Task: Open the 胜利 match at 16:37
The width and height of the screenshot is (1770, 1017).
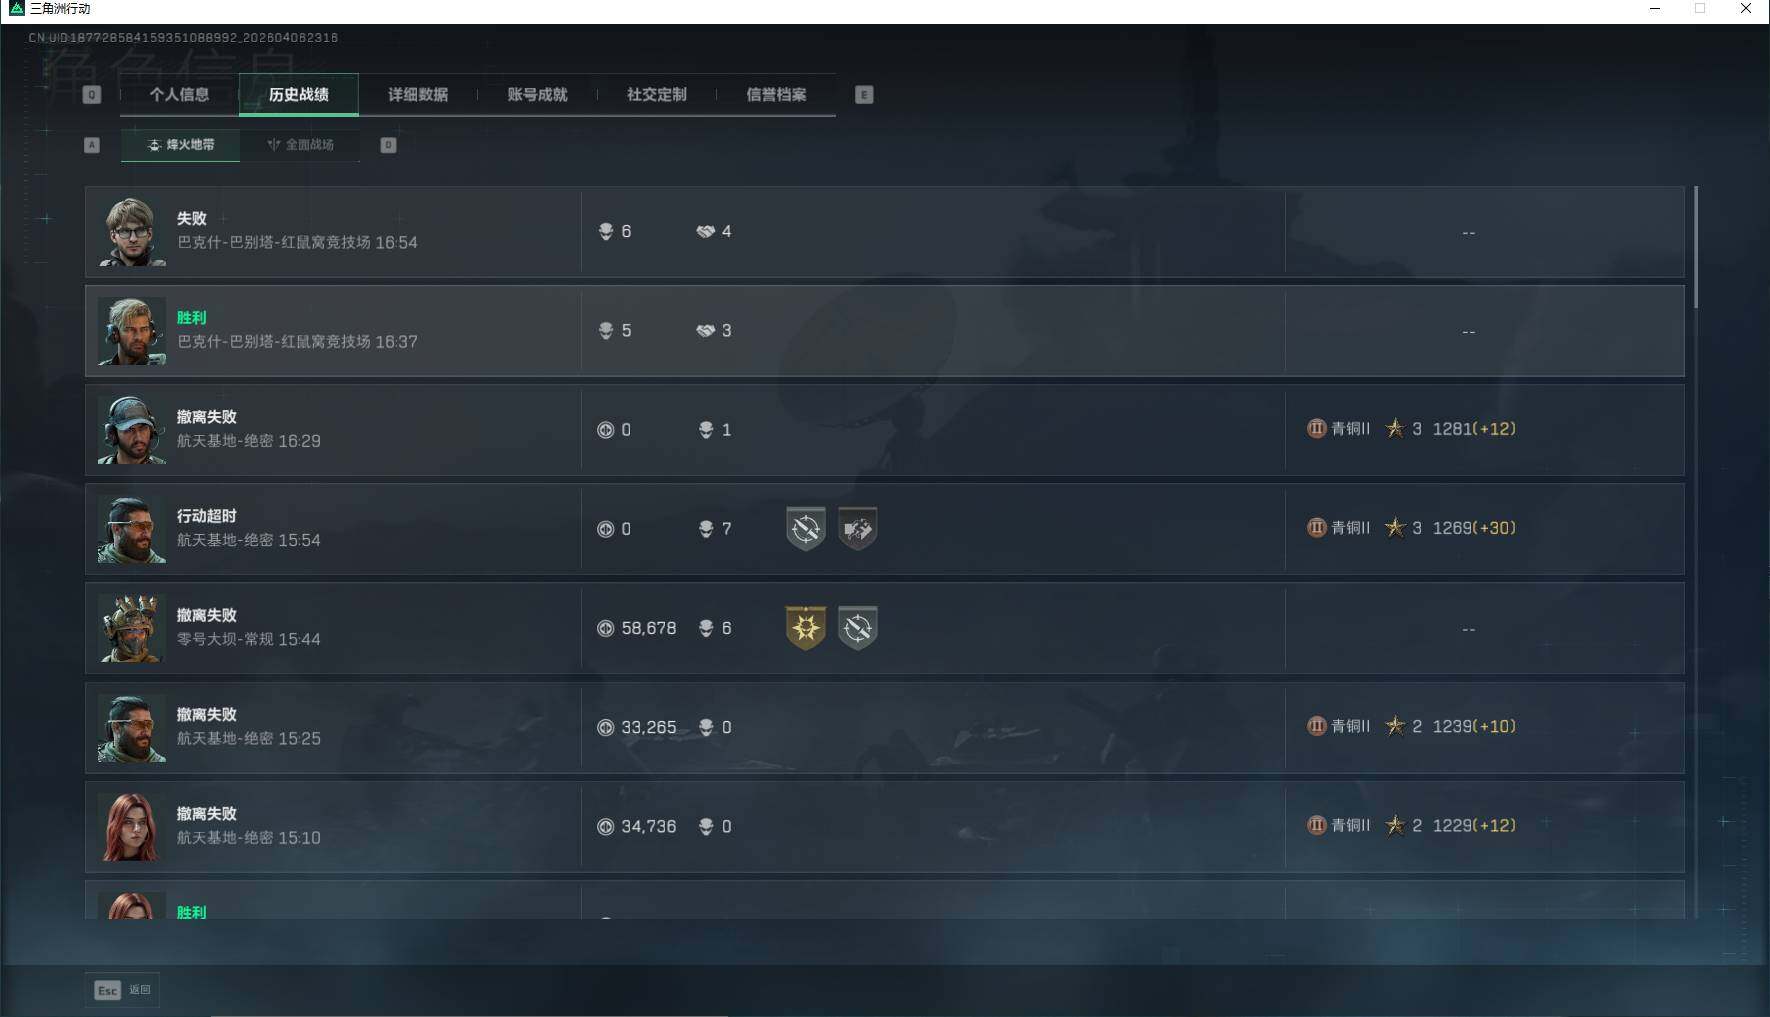Action: (885, 331)
